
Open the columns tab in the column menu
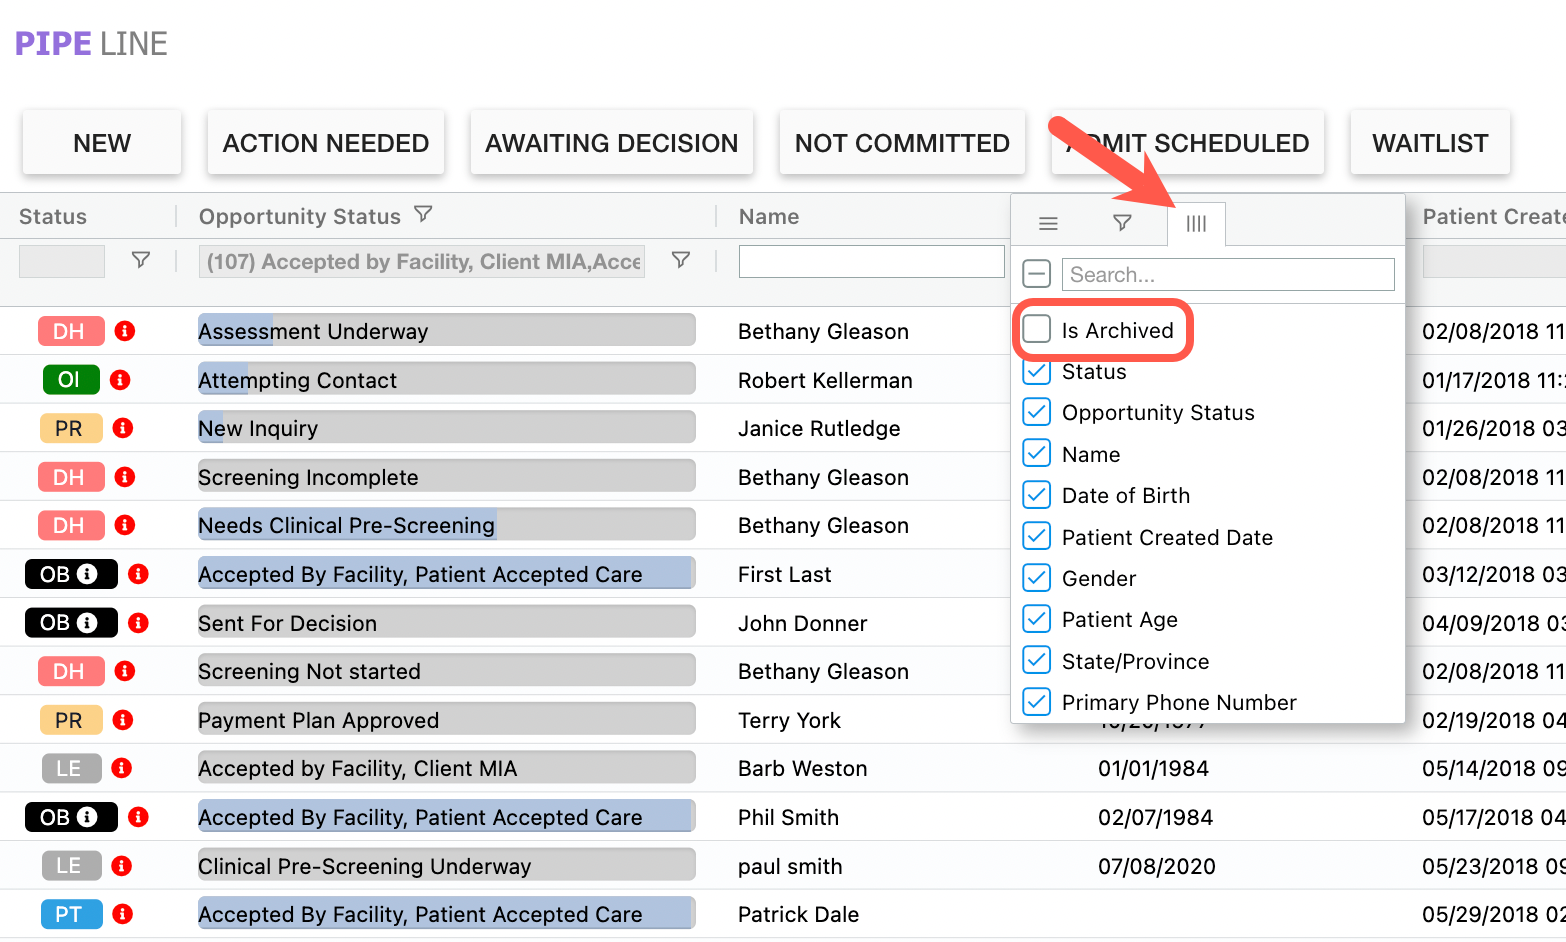[1196, 223]
